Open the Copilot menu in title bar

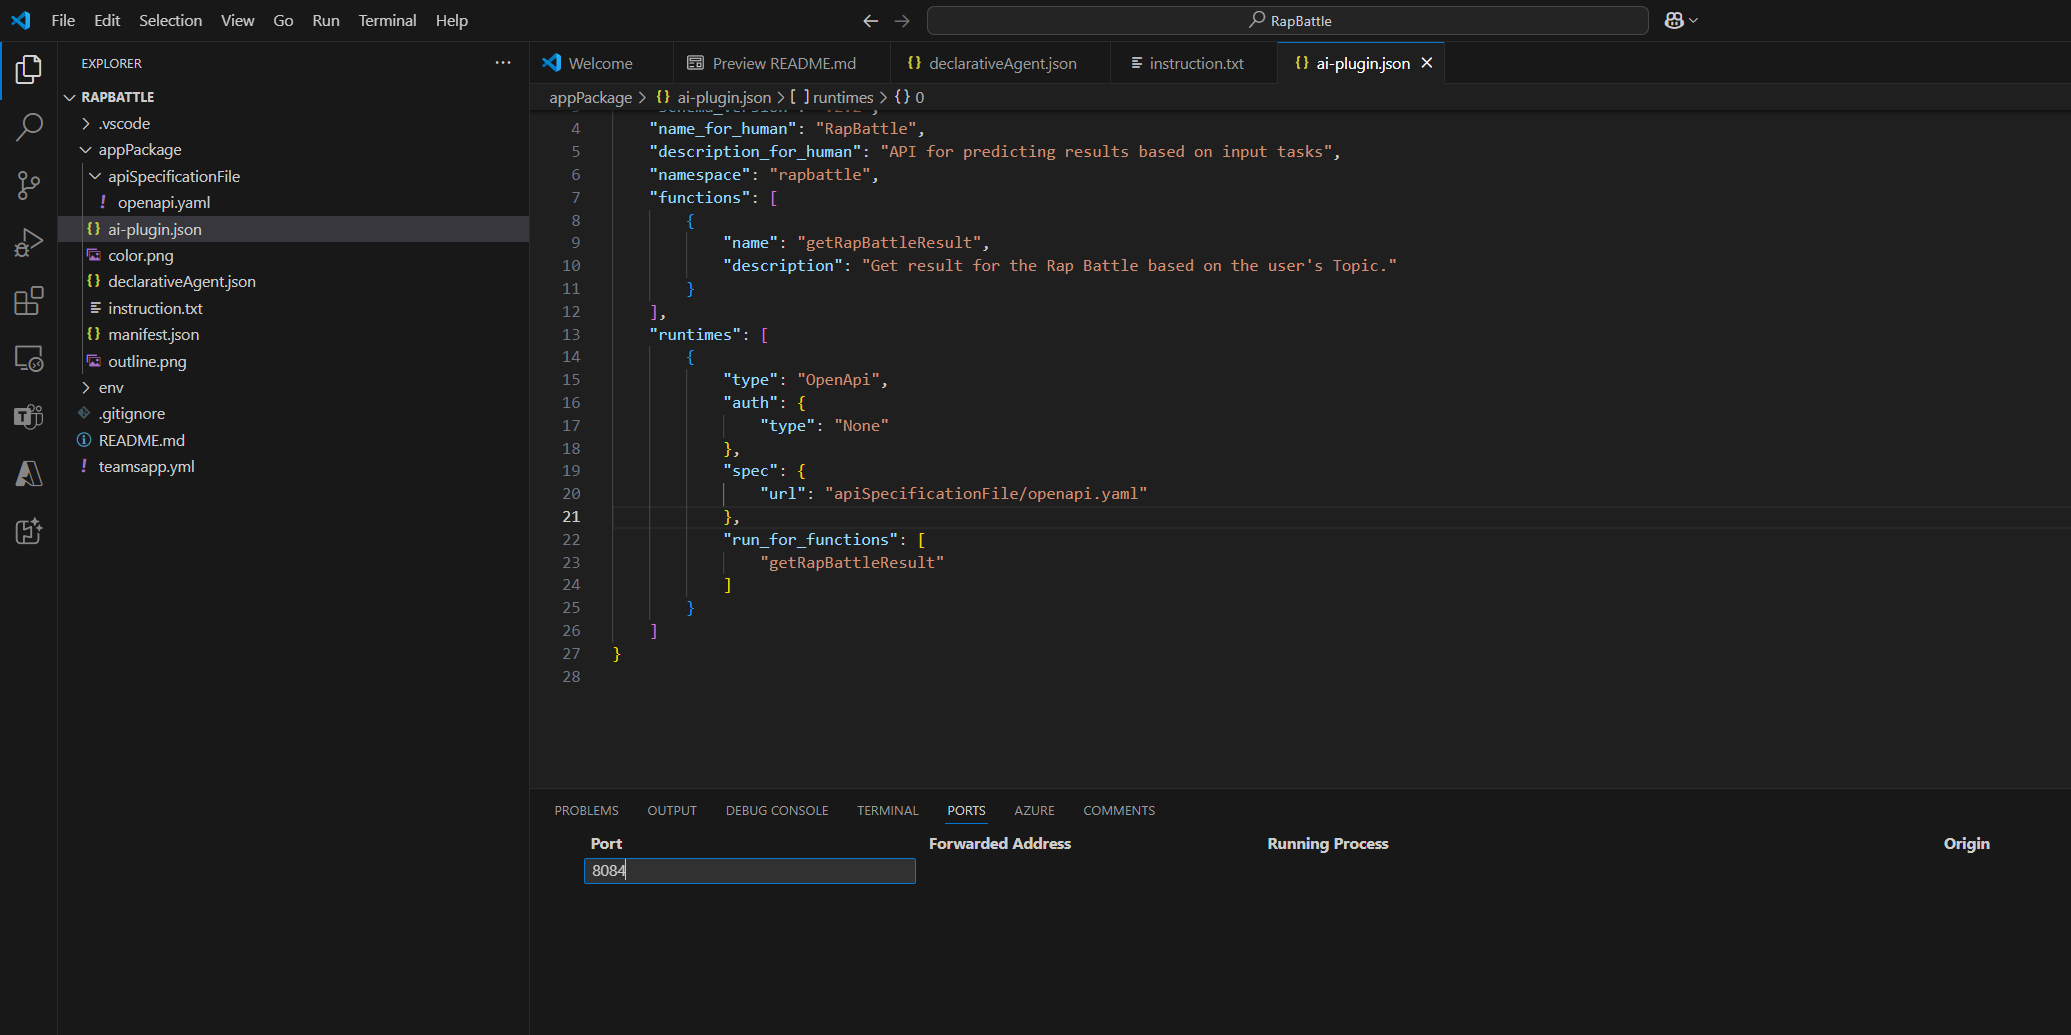pyautogui.click(x=1681, y=21)
